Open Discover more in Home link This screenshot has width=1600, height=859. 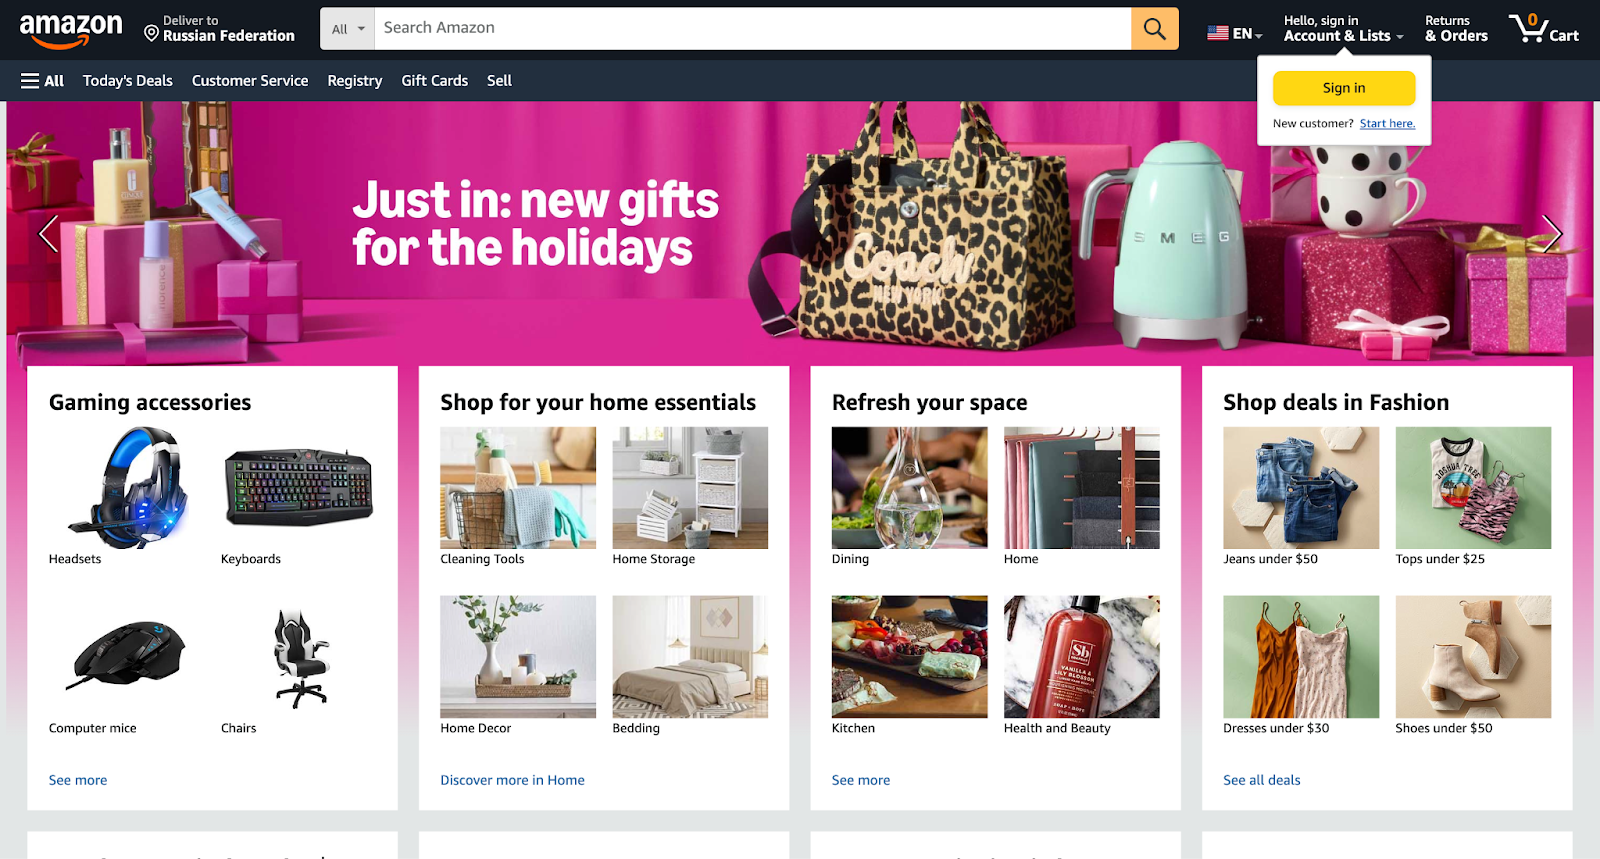click(512, 780)
